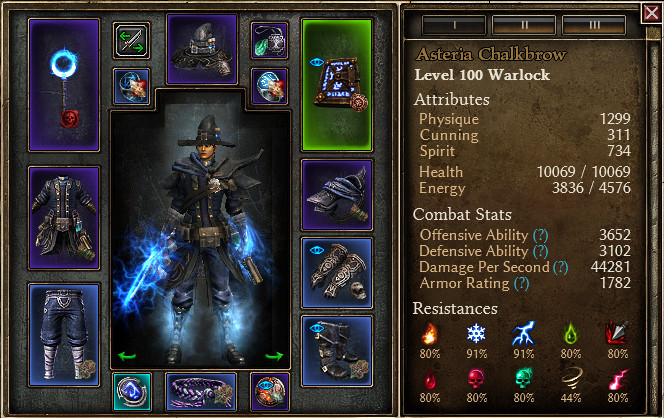This screenshot has width=664, height=418.
Task: Click the weapon swap icon with green arrows
Action: click(131, 41)
